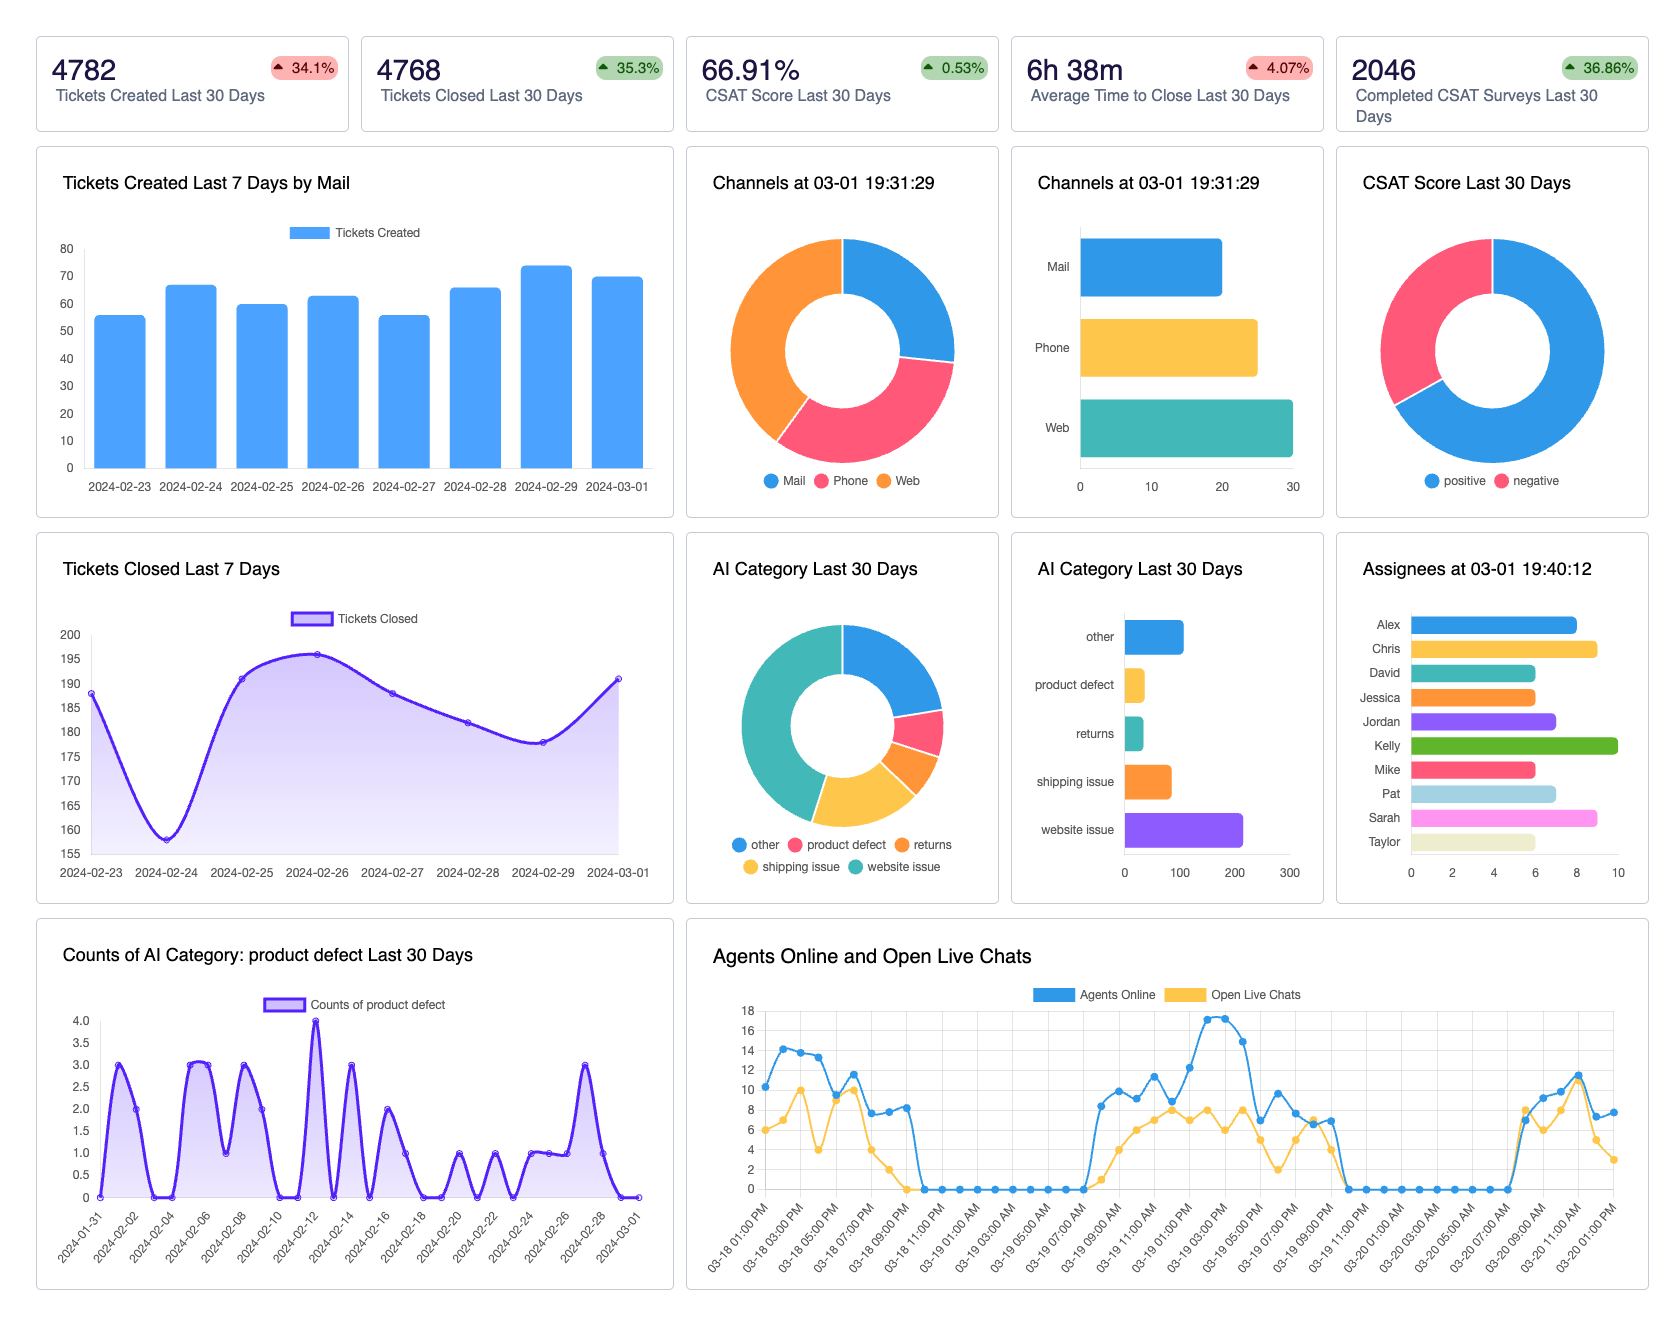Click the red trend arrow beside 4.07%

tap(1254, 67)
